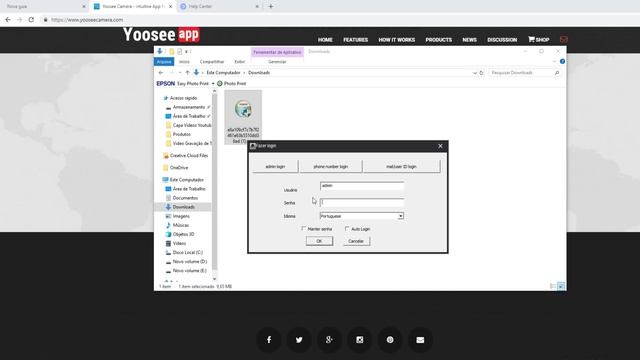Screen dimensions: 640x360
Task: Click the Pinterest icon in website footer
Action: (390, 340)
